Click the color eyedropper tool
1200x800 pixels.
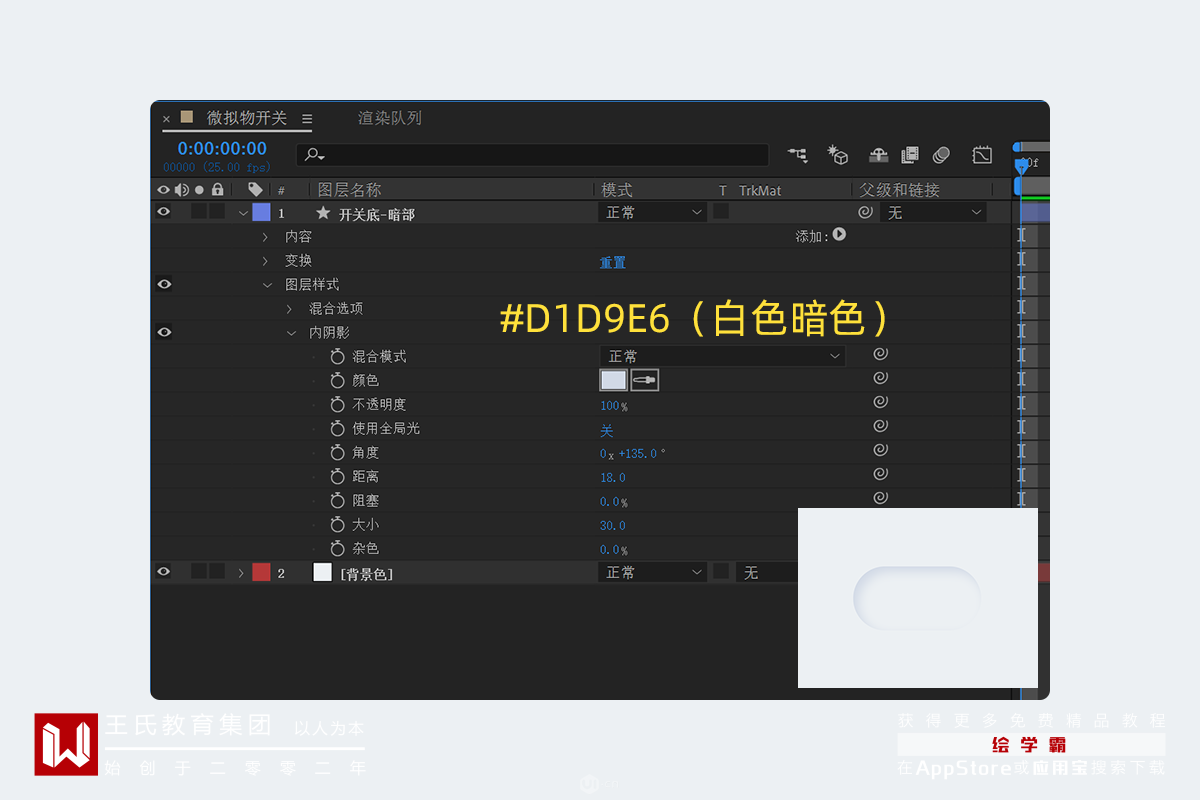point(645,380)
